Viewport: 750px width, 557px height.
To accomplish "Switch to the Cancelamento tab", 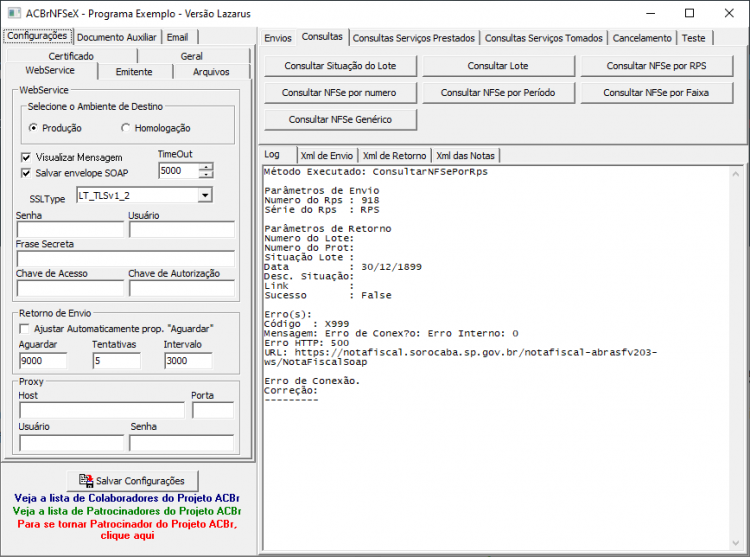I will tap(642, 38).
